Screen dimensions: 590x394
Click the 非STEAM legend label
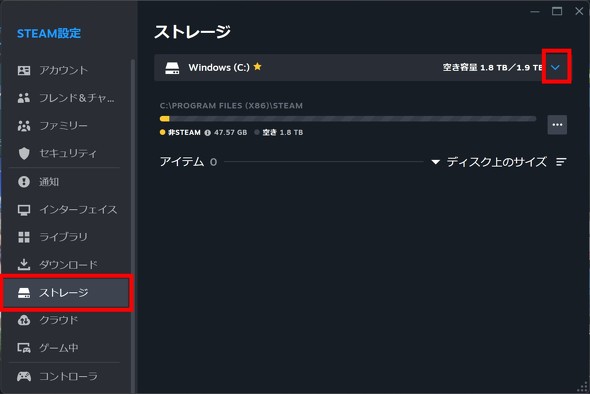point(184,132)
